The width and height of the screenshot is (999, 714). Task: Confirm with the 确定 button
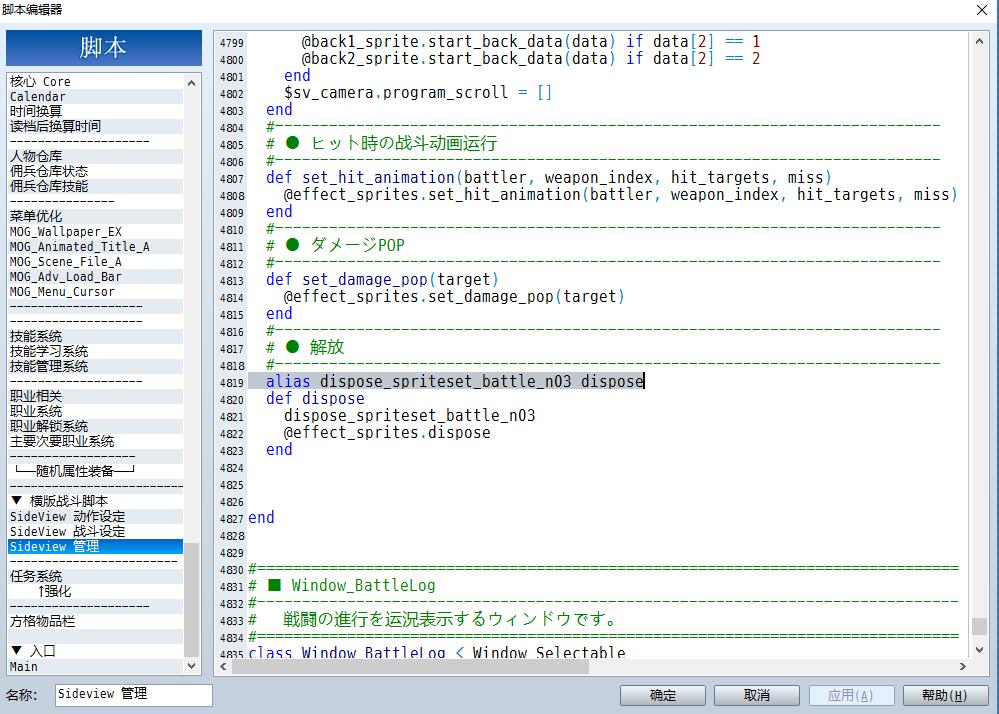pyautogui.click(x=663, y=695)
